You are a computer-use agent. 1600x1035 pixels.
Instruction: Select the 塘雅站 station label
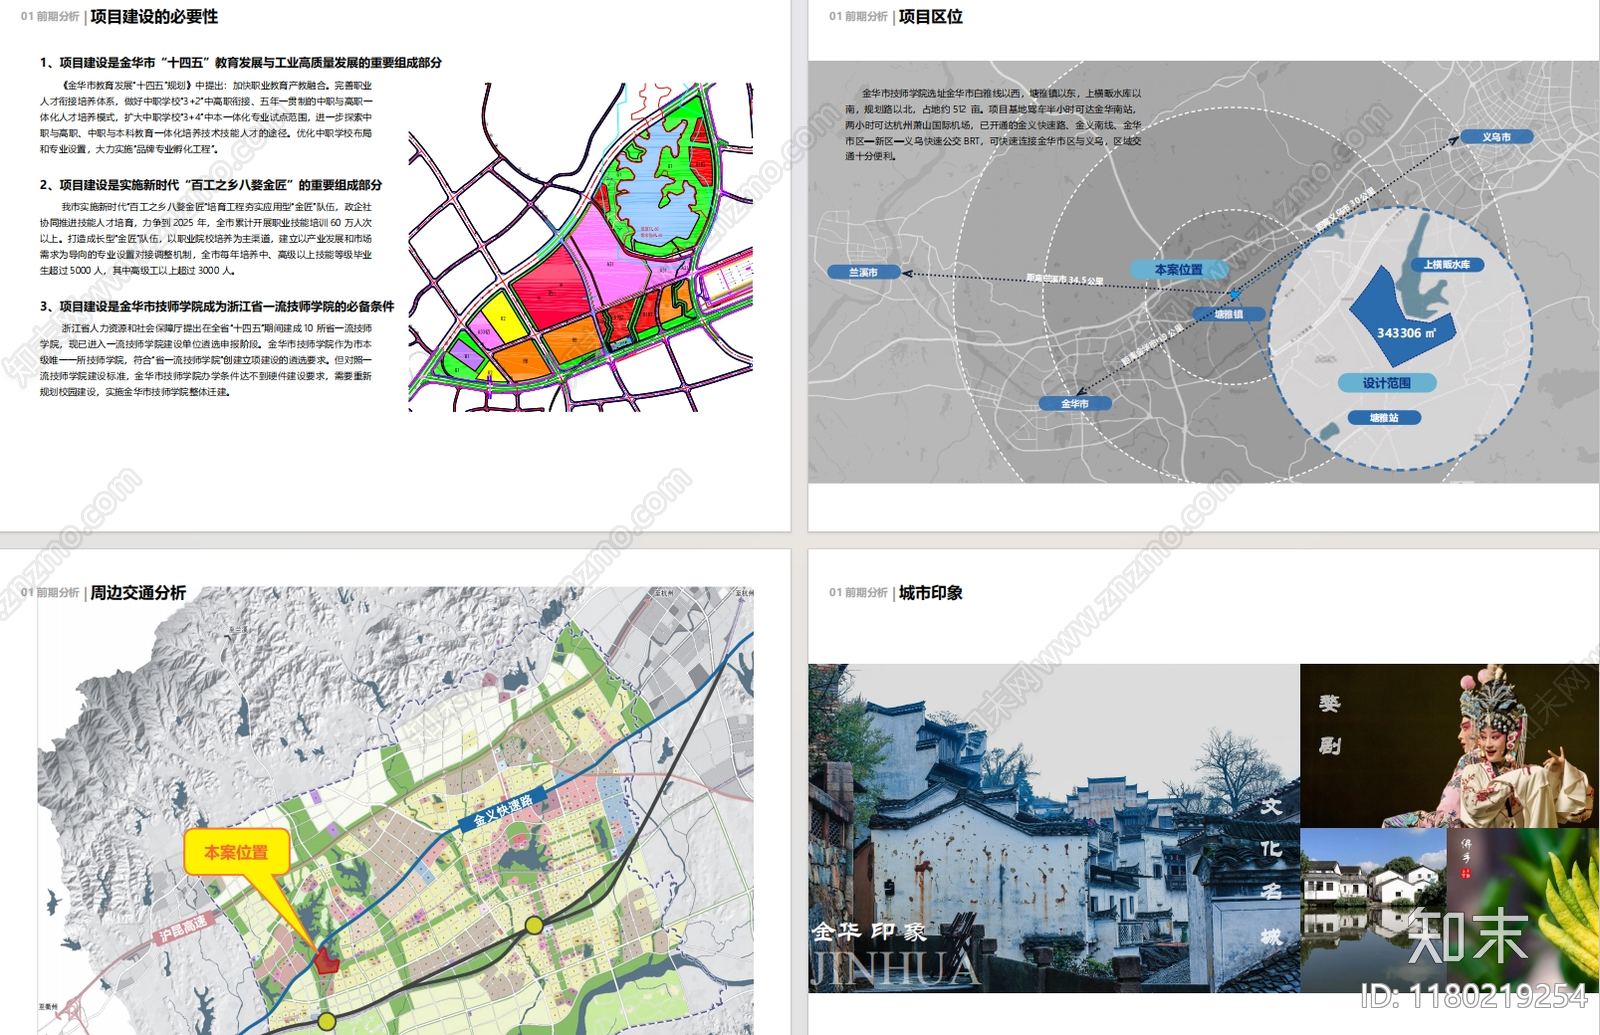click(x=1384, y=418)
